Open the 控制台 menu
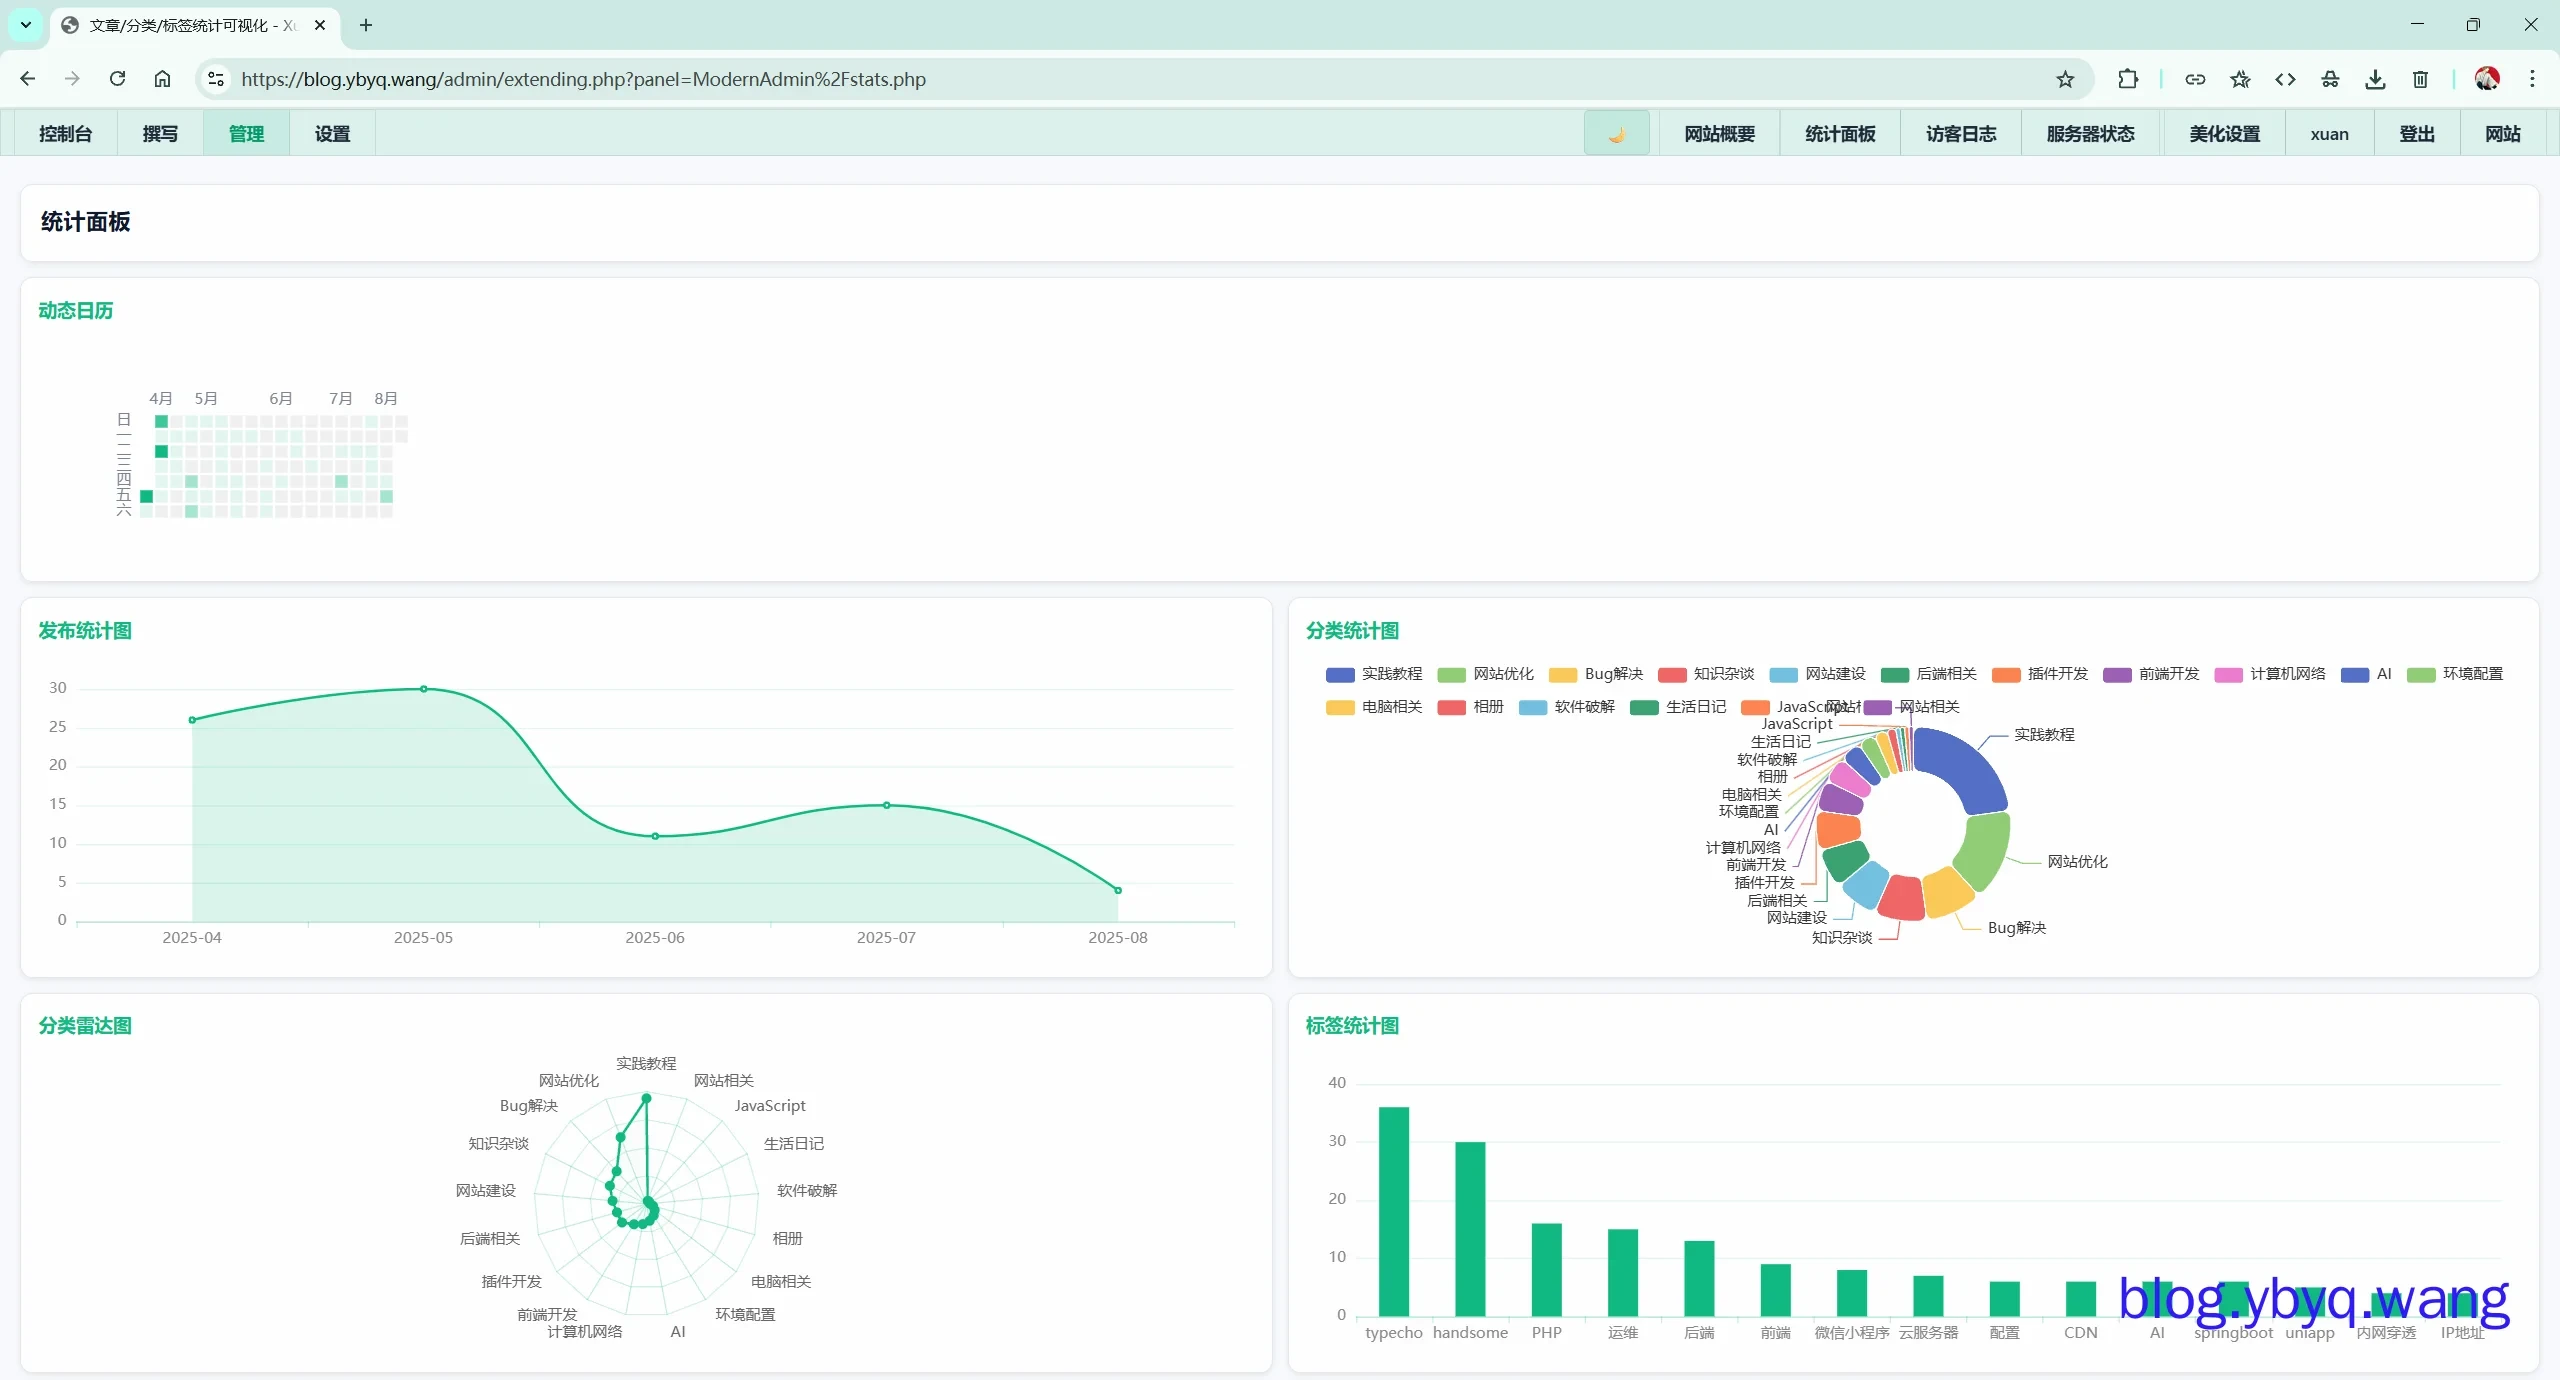The height and width of the screenshot is (1380, 2560). click(x=66, y=134)
